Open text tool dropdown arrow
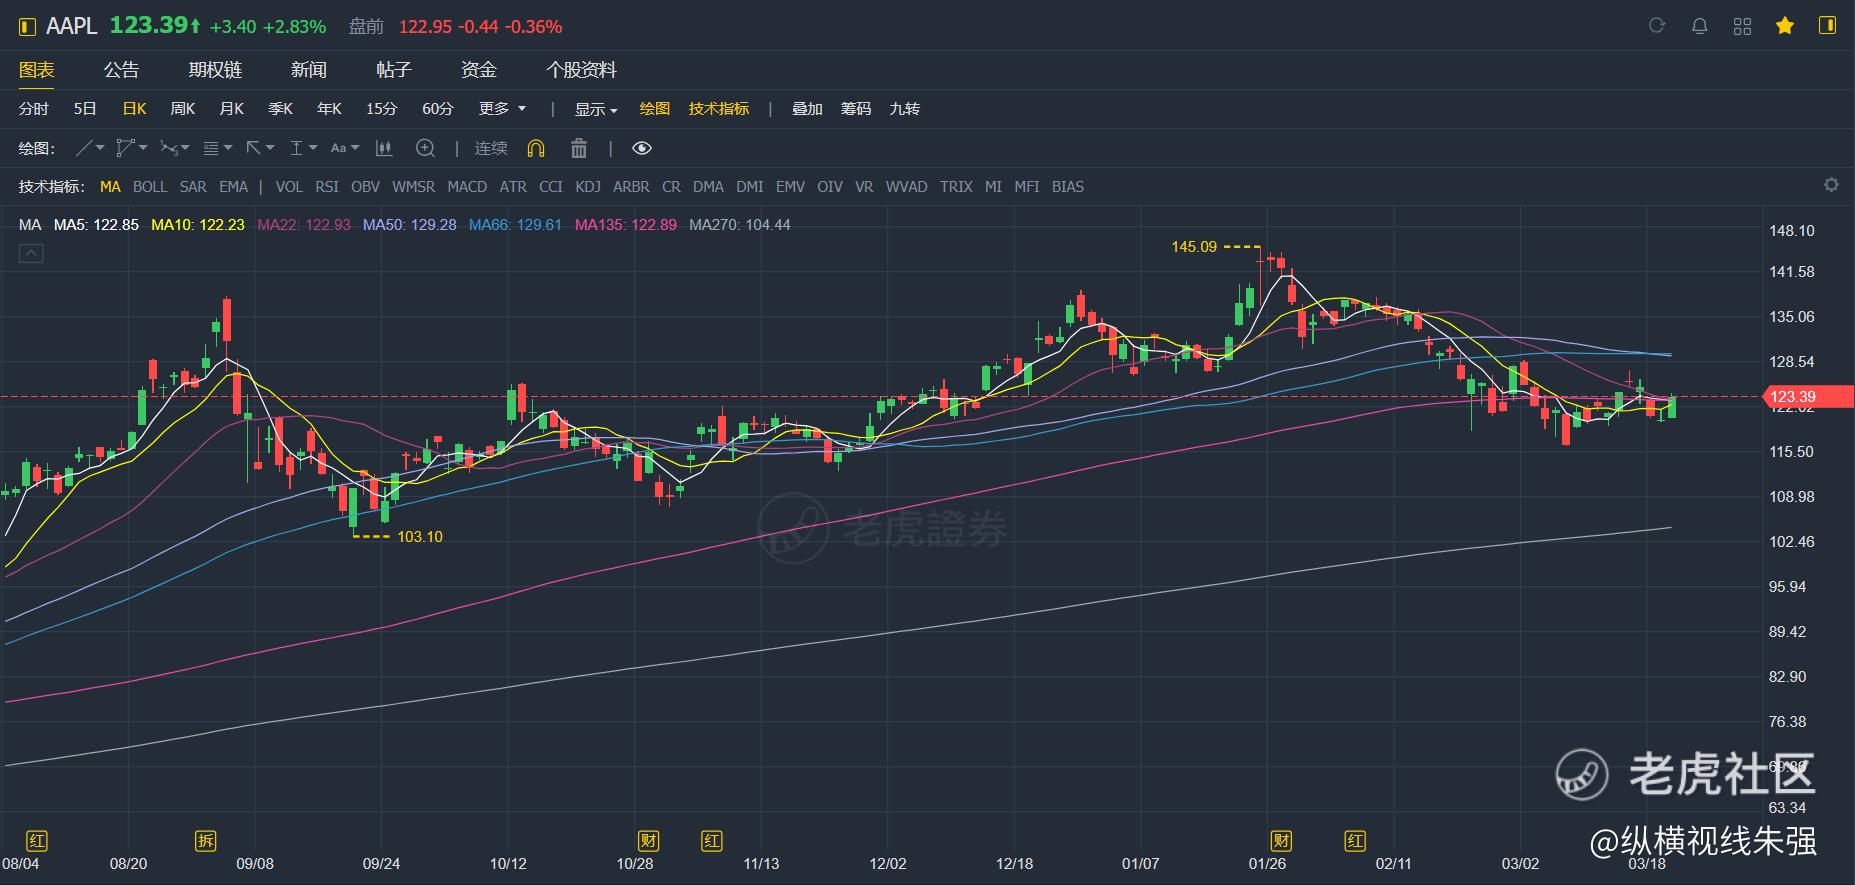The height and width of the screenshot is (885, 1855). (355, 148)
